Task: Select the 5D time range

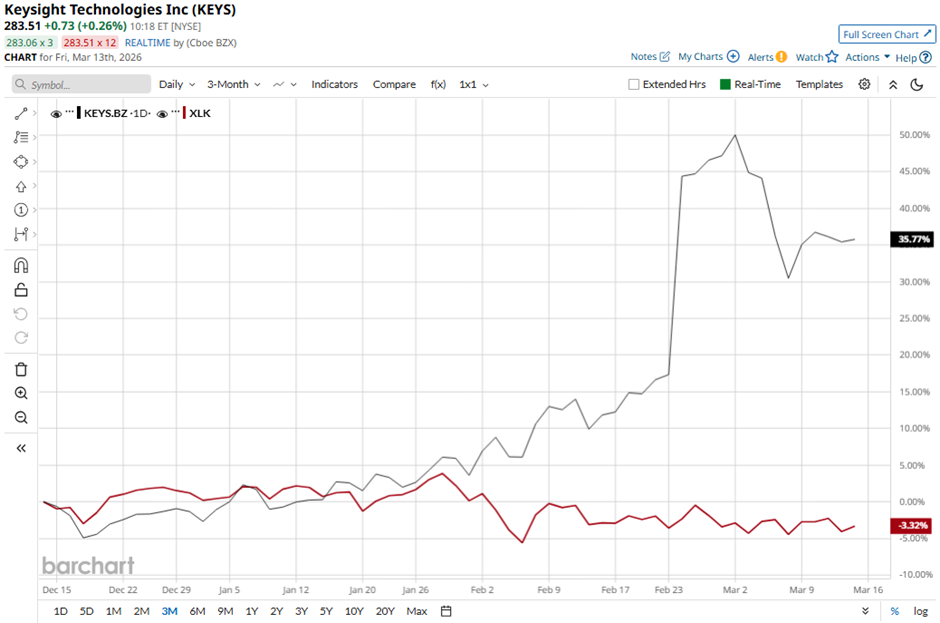Action: coord(87,611)
